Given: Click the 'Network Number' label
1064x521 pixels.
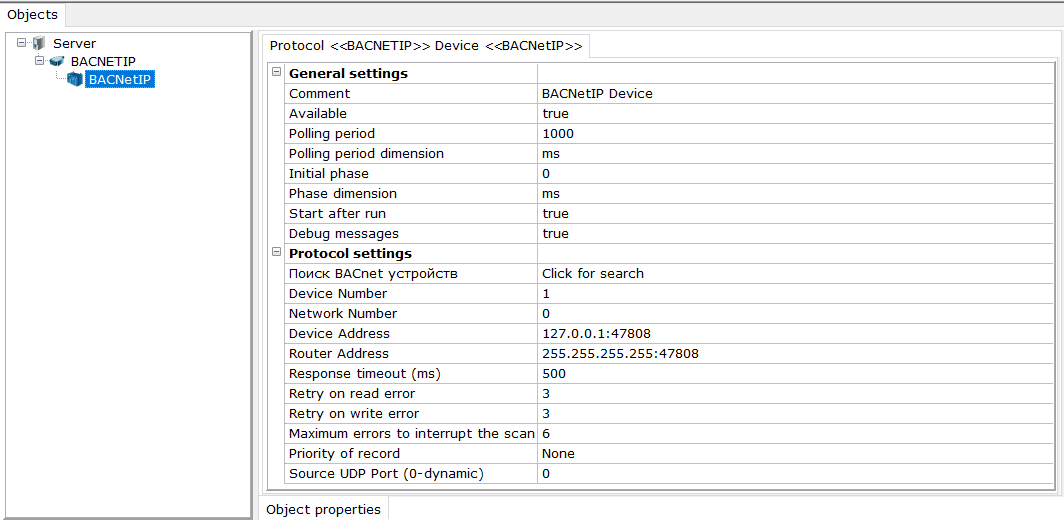Looking at the screenshot, I should coord(343,314).
